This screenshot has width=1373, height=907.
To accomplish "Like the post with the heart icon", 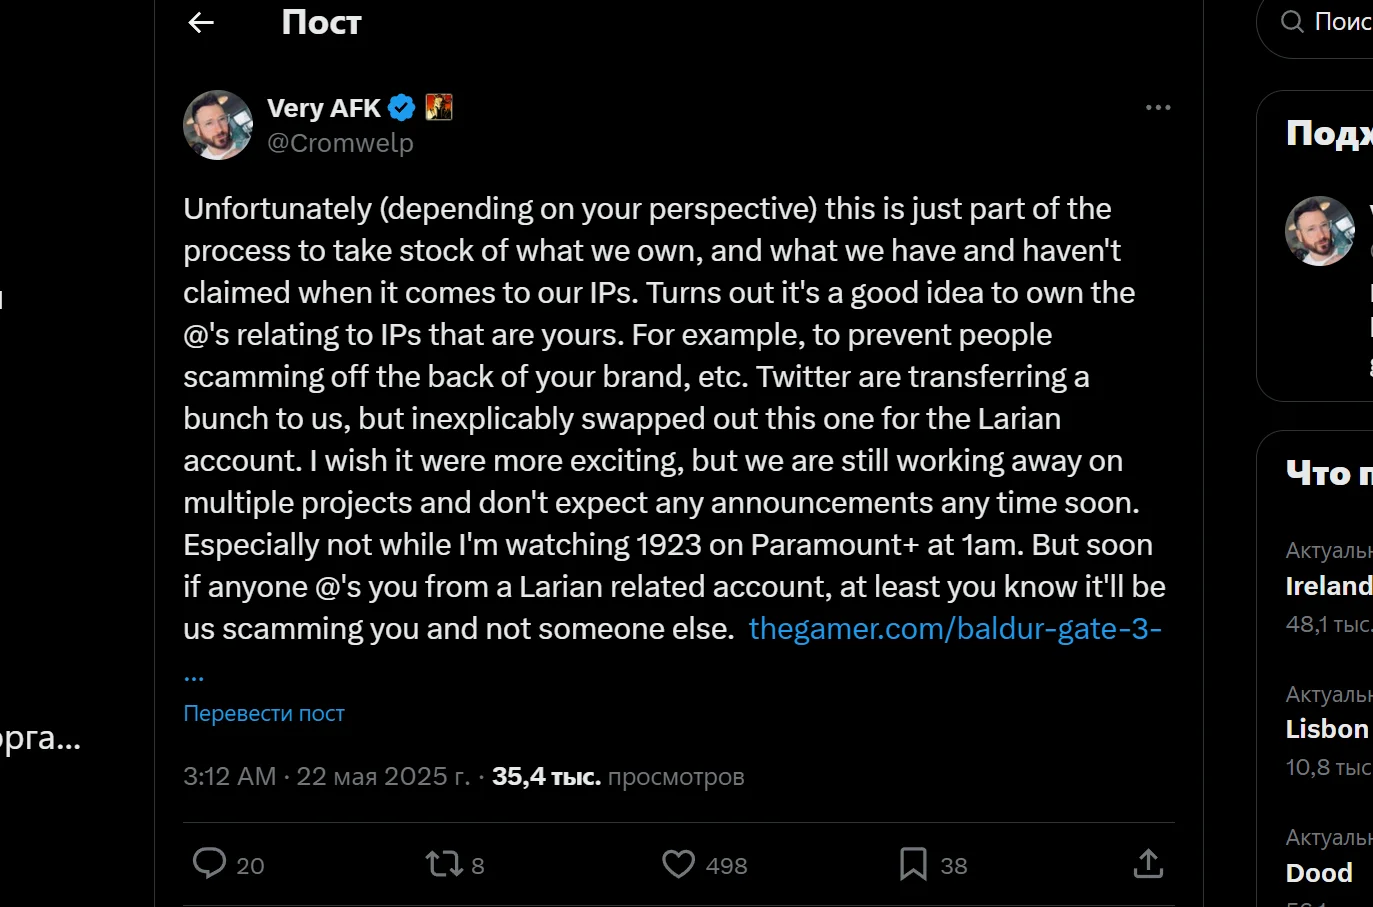I will pos(678,864).
